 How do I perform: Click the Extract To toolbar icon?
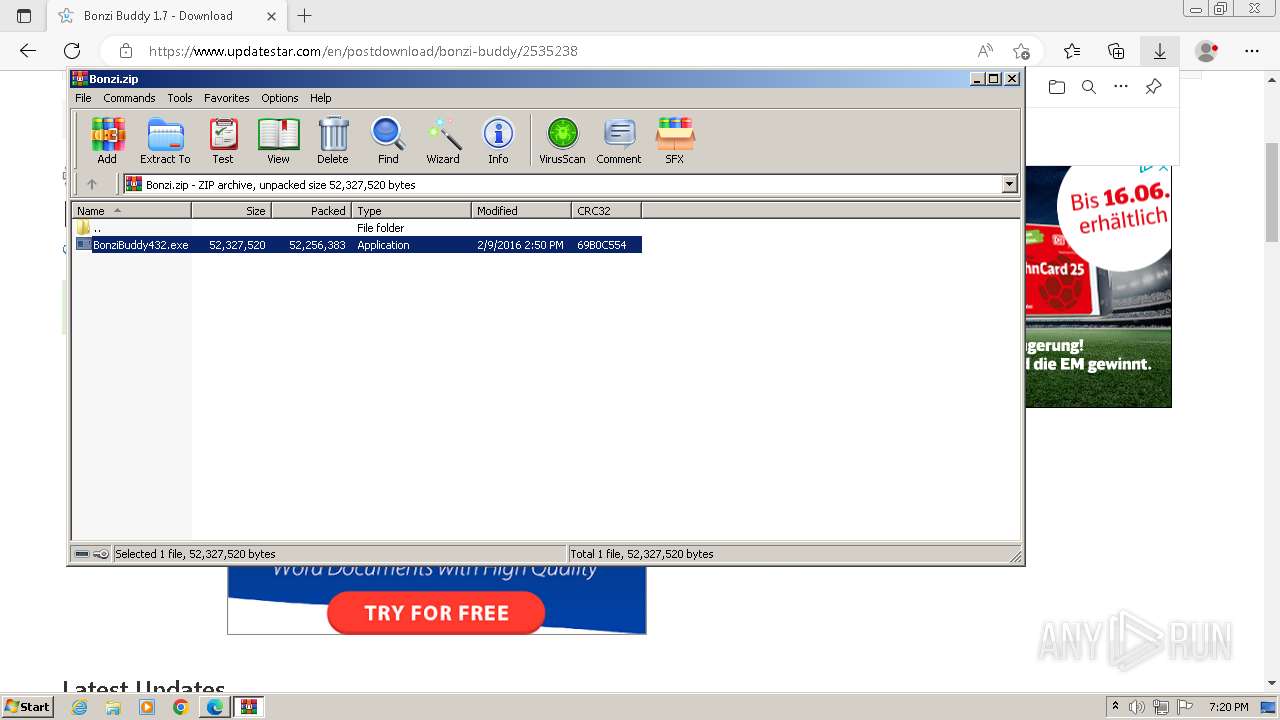[165, 140]
